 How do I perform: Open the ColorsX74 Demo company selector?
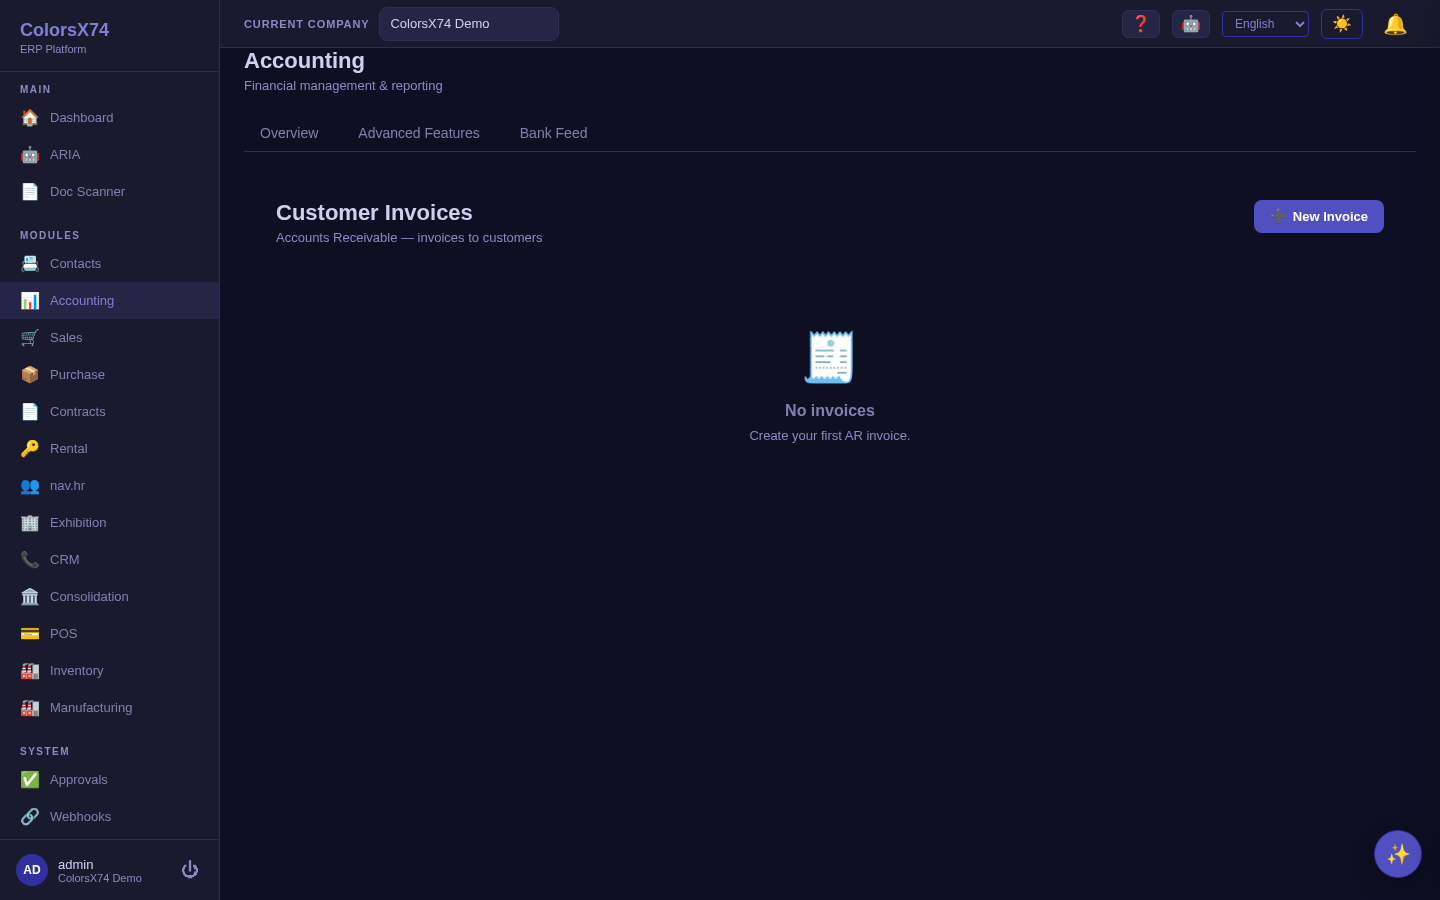tap(469, 24)
